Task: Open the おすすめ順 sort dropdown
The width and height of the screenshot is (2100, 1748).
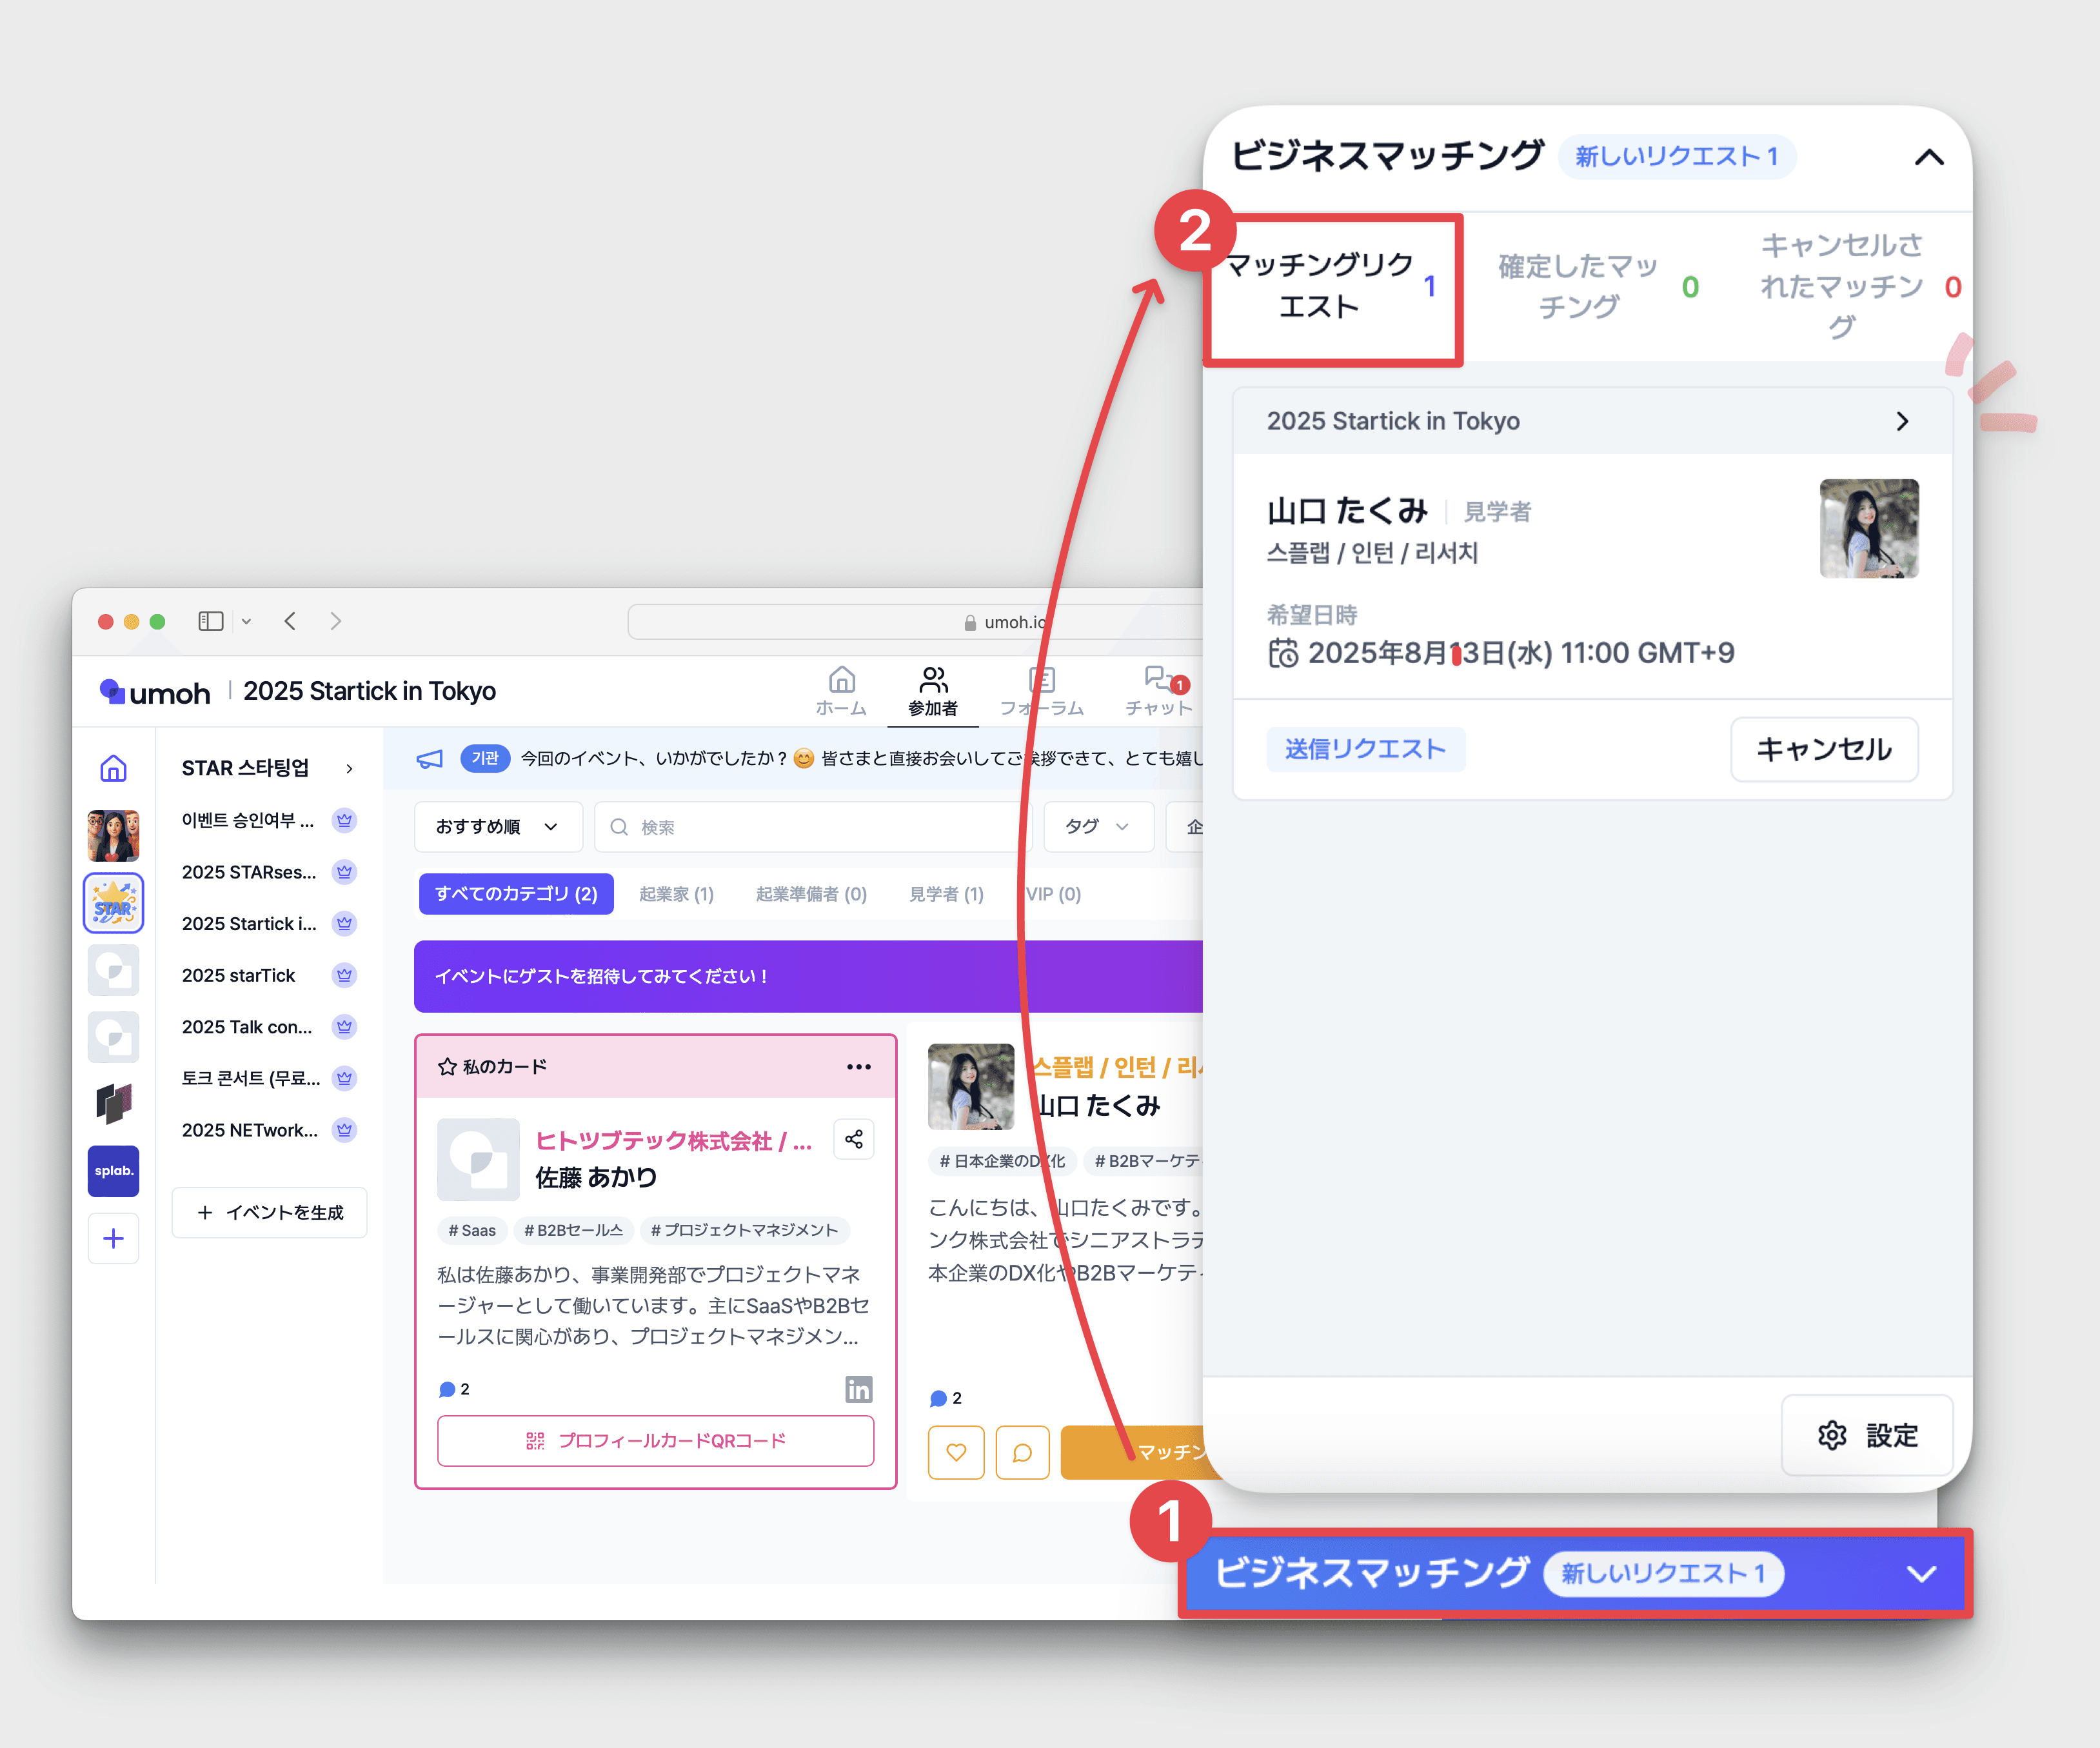Action: pyautogui.click(x=497, y=826)
